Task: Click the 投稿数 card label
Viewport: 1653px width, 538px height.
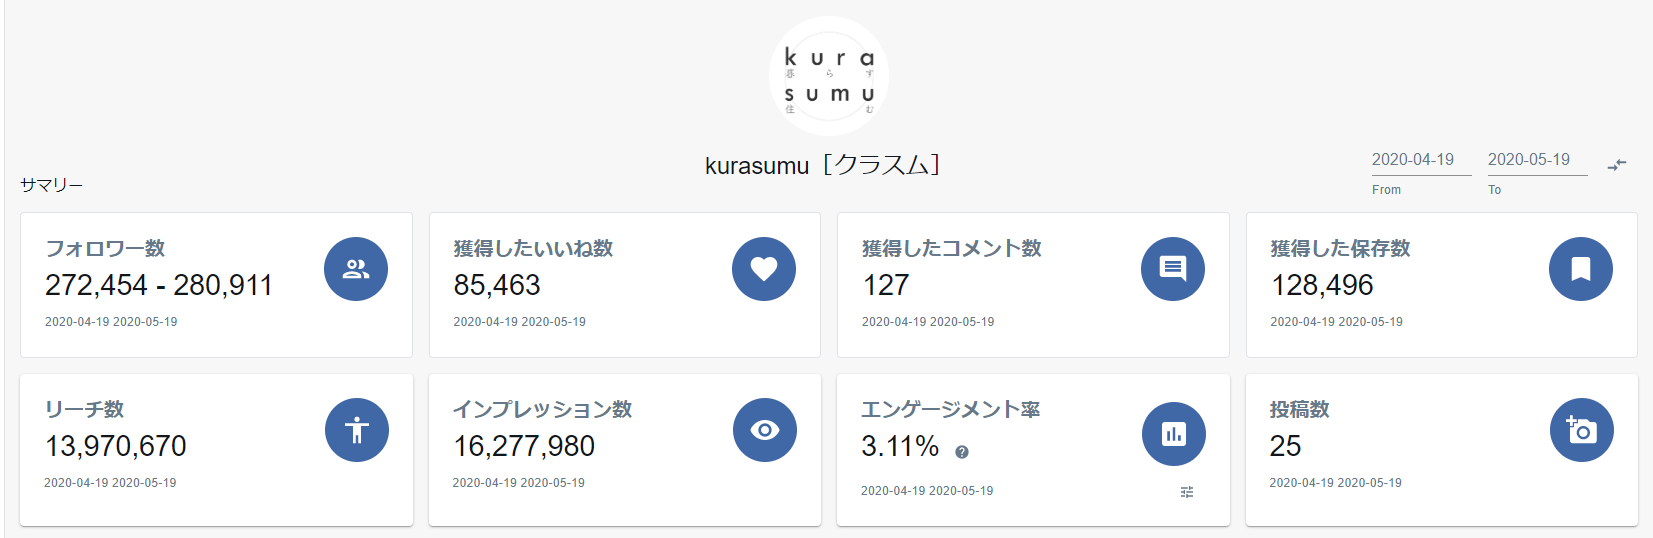Action: point(1299,409)
